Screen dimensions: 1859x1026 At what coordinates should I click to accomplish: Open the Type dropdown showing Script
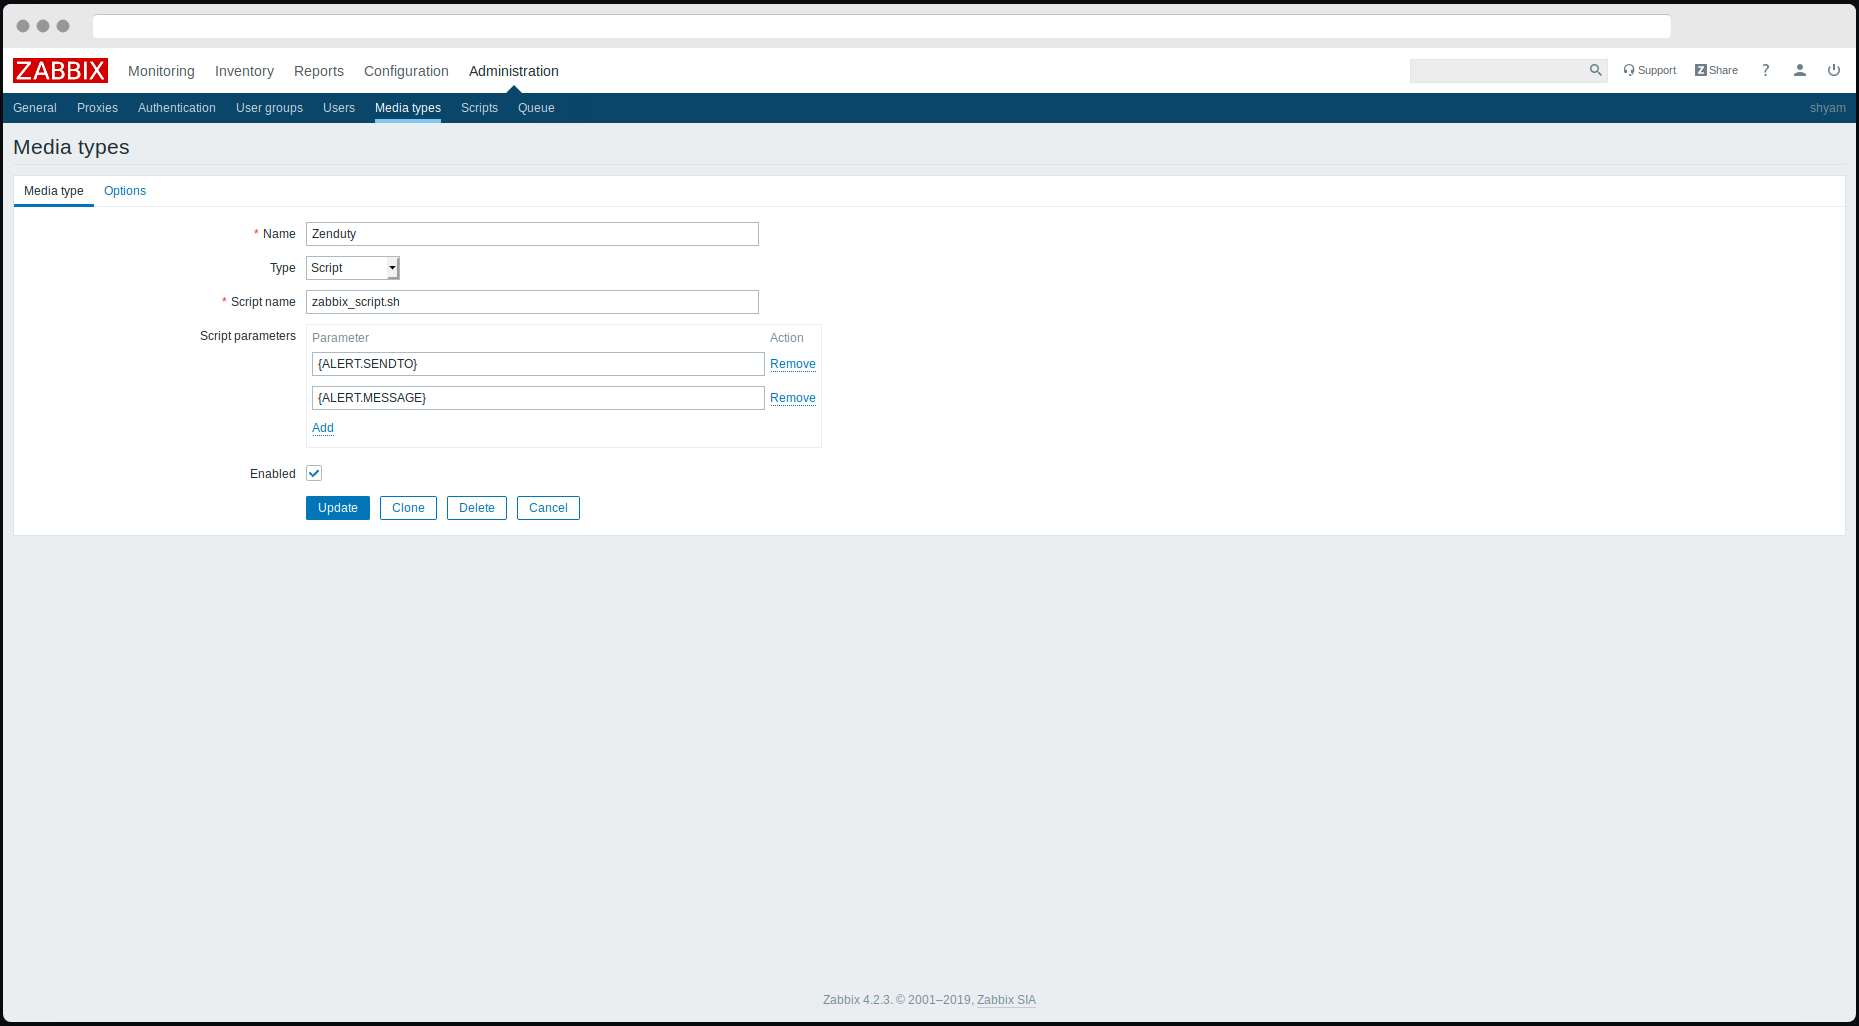point(353,268)
